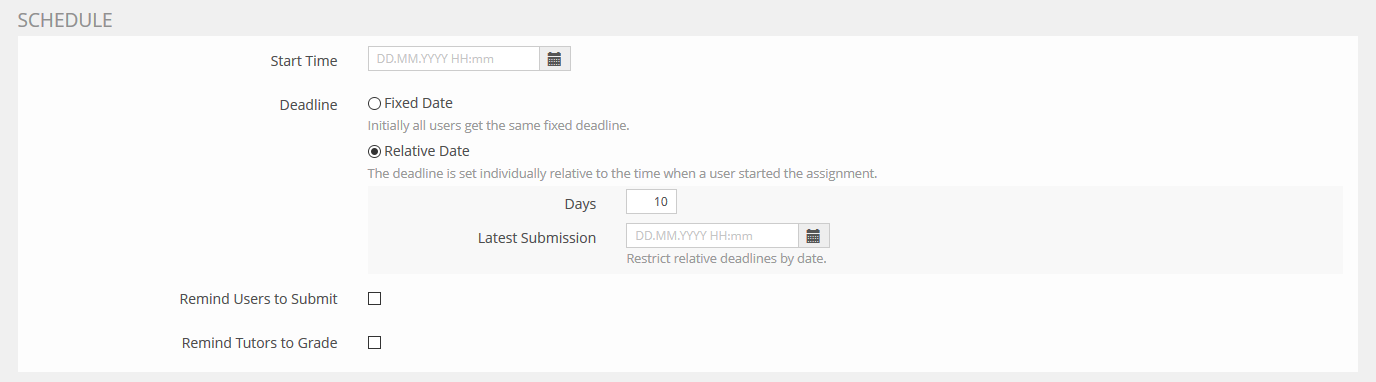Click the Remind Users to Submit label
Viewport: 1376px width, 382px height.
[258, 299]
